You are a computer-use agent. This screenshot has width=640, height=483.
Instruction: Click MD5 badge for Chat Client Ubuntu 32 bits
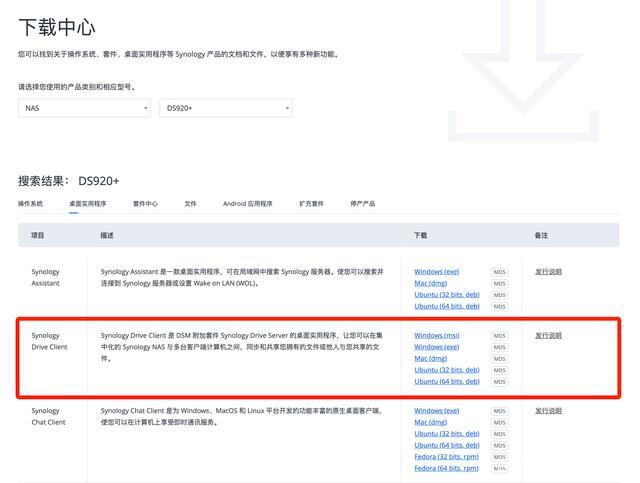500,434
